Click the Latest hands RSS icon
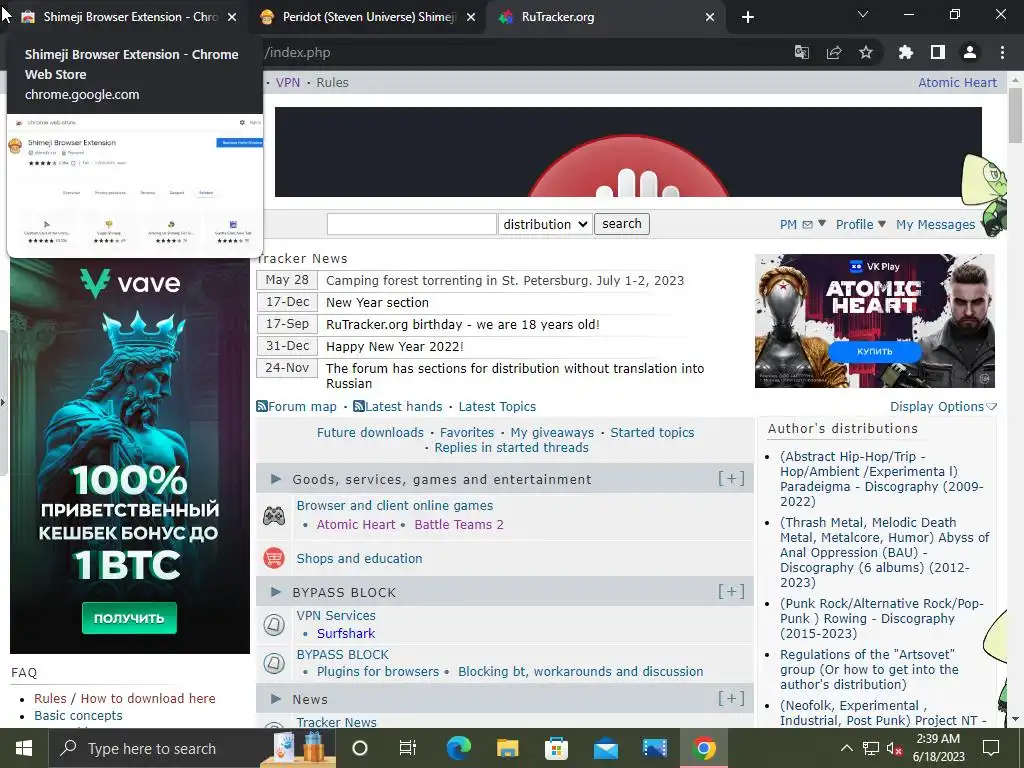 359,406
